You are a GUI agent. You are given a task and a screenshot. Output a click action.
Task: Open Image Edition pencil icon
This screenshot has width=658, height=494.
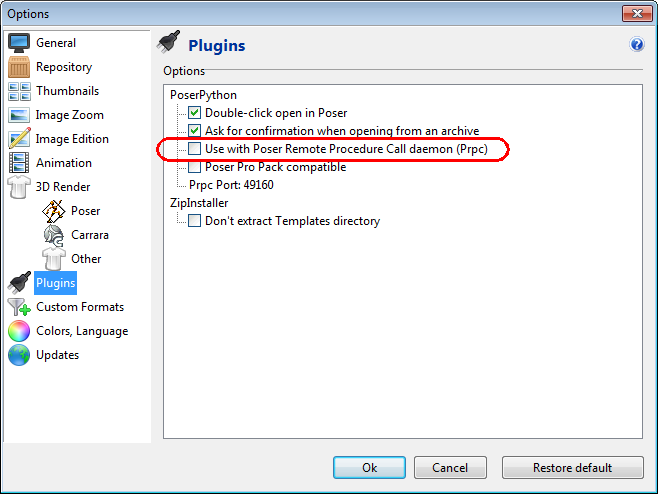(19, 139)
